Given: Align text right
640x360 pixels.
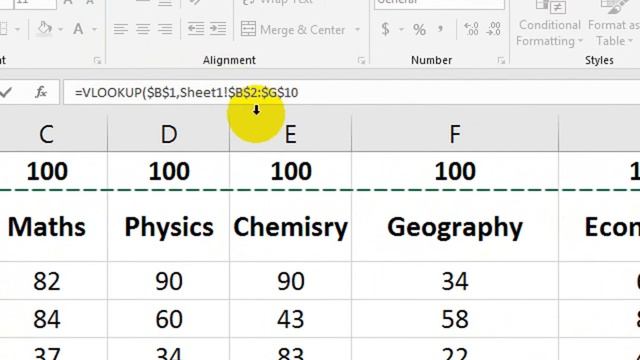Looking at the screenshot, I should coord(165,29).
